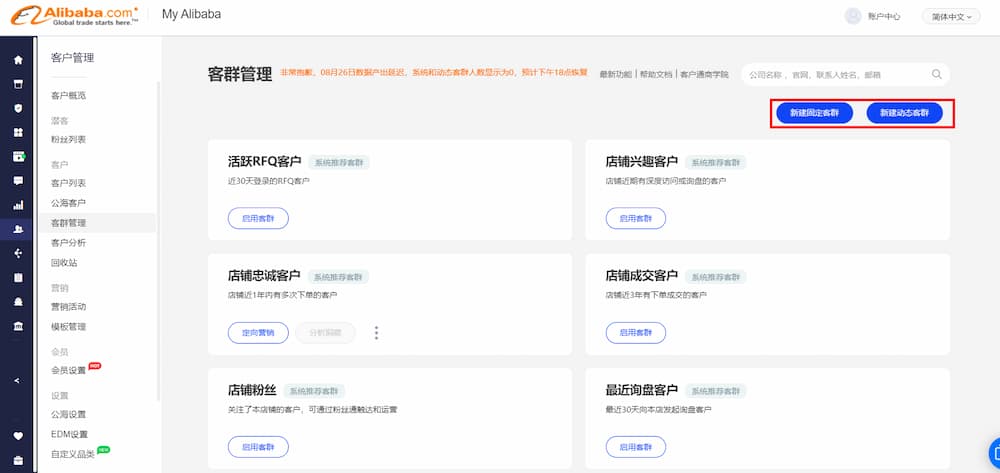Open the blue floating widget at right edge
Image resolution: width=1000 pixels, height=473 pixels.
pos(994,453)
